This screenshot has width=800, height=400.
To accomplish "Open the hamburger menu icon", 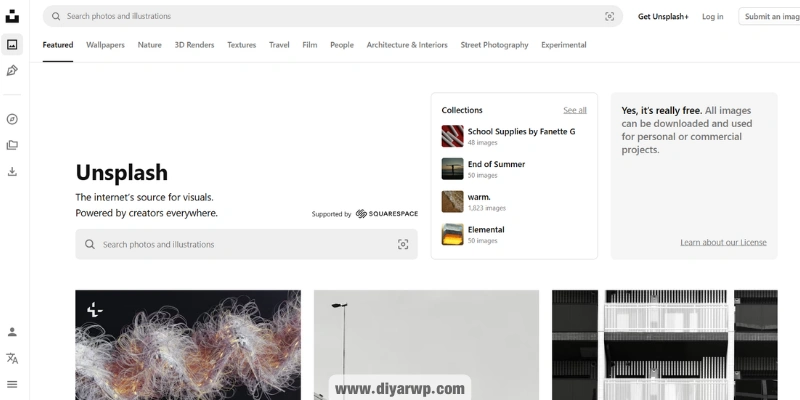I will click(x=12, y=384).
